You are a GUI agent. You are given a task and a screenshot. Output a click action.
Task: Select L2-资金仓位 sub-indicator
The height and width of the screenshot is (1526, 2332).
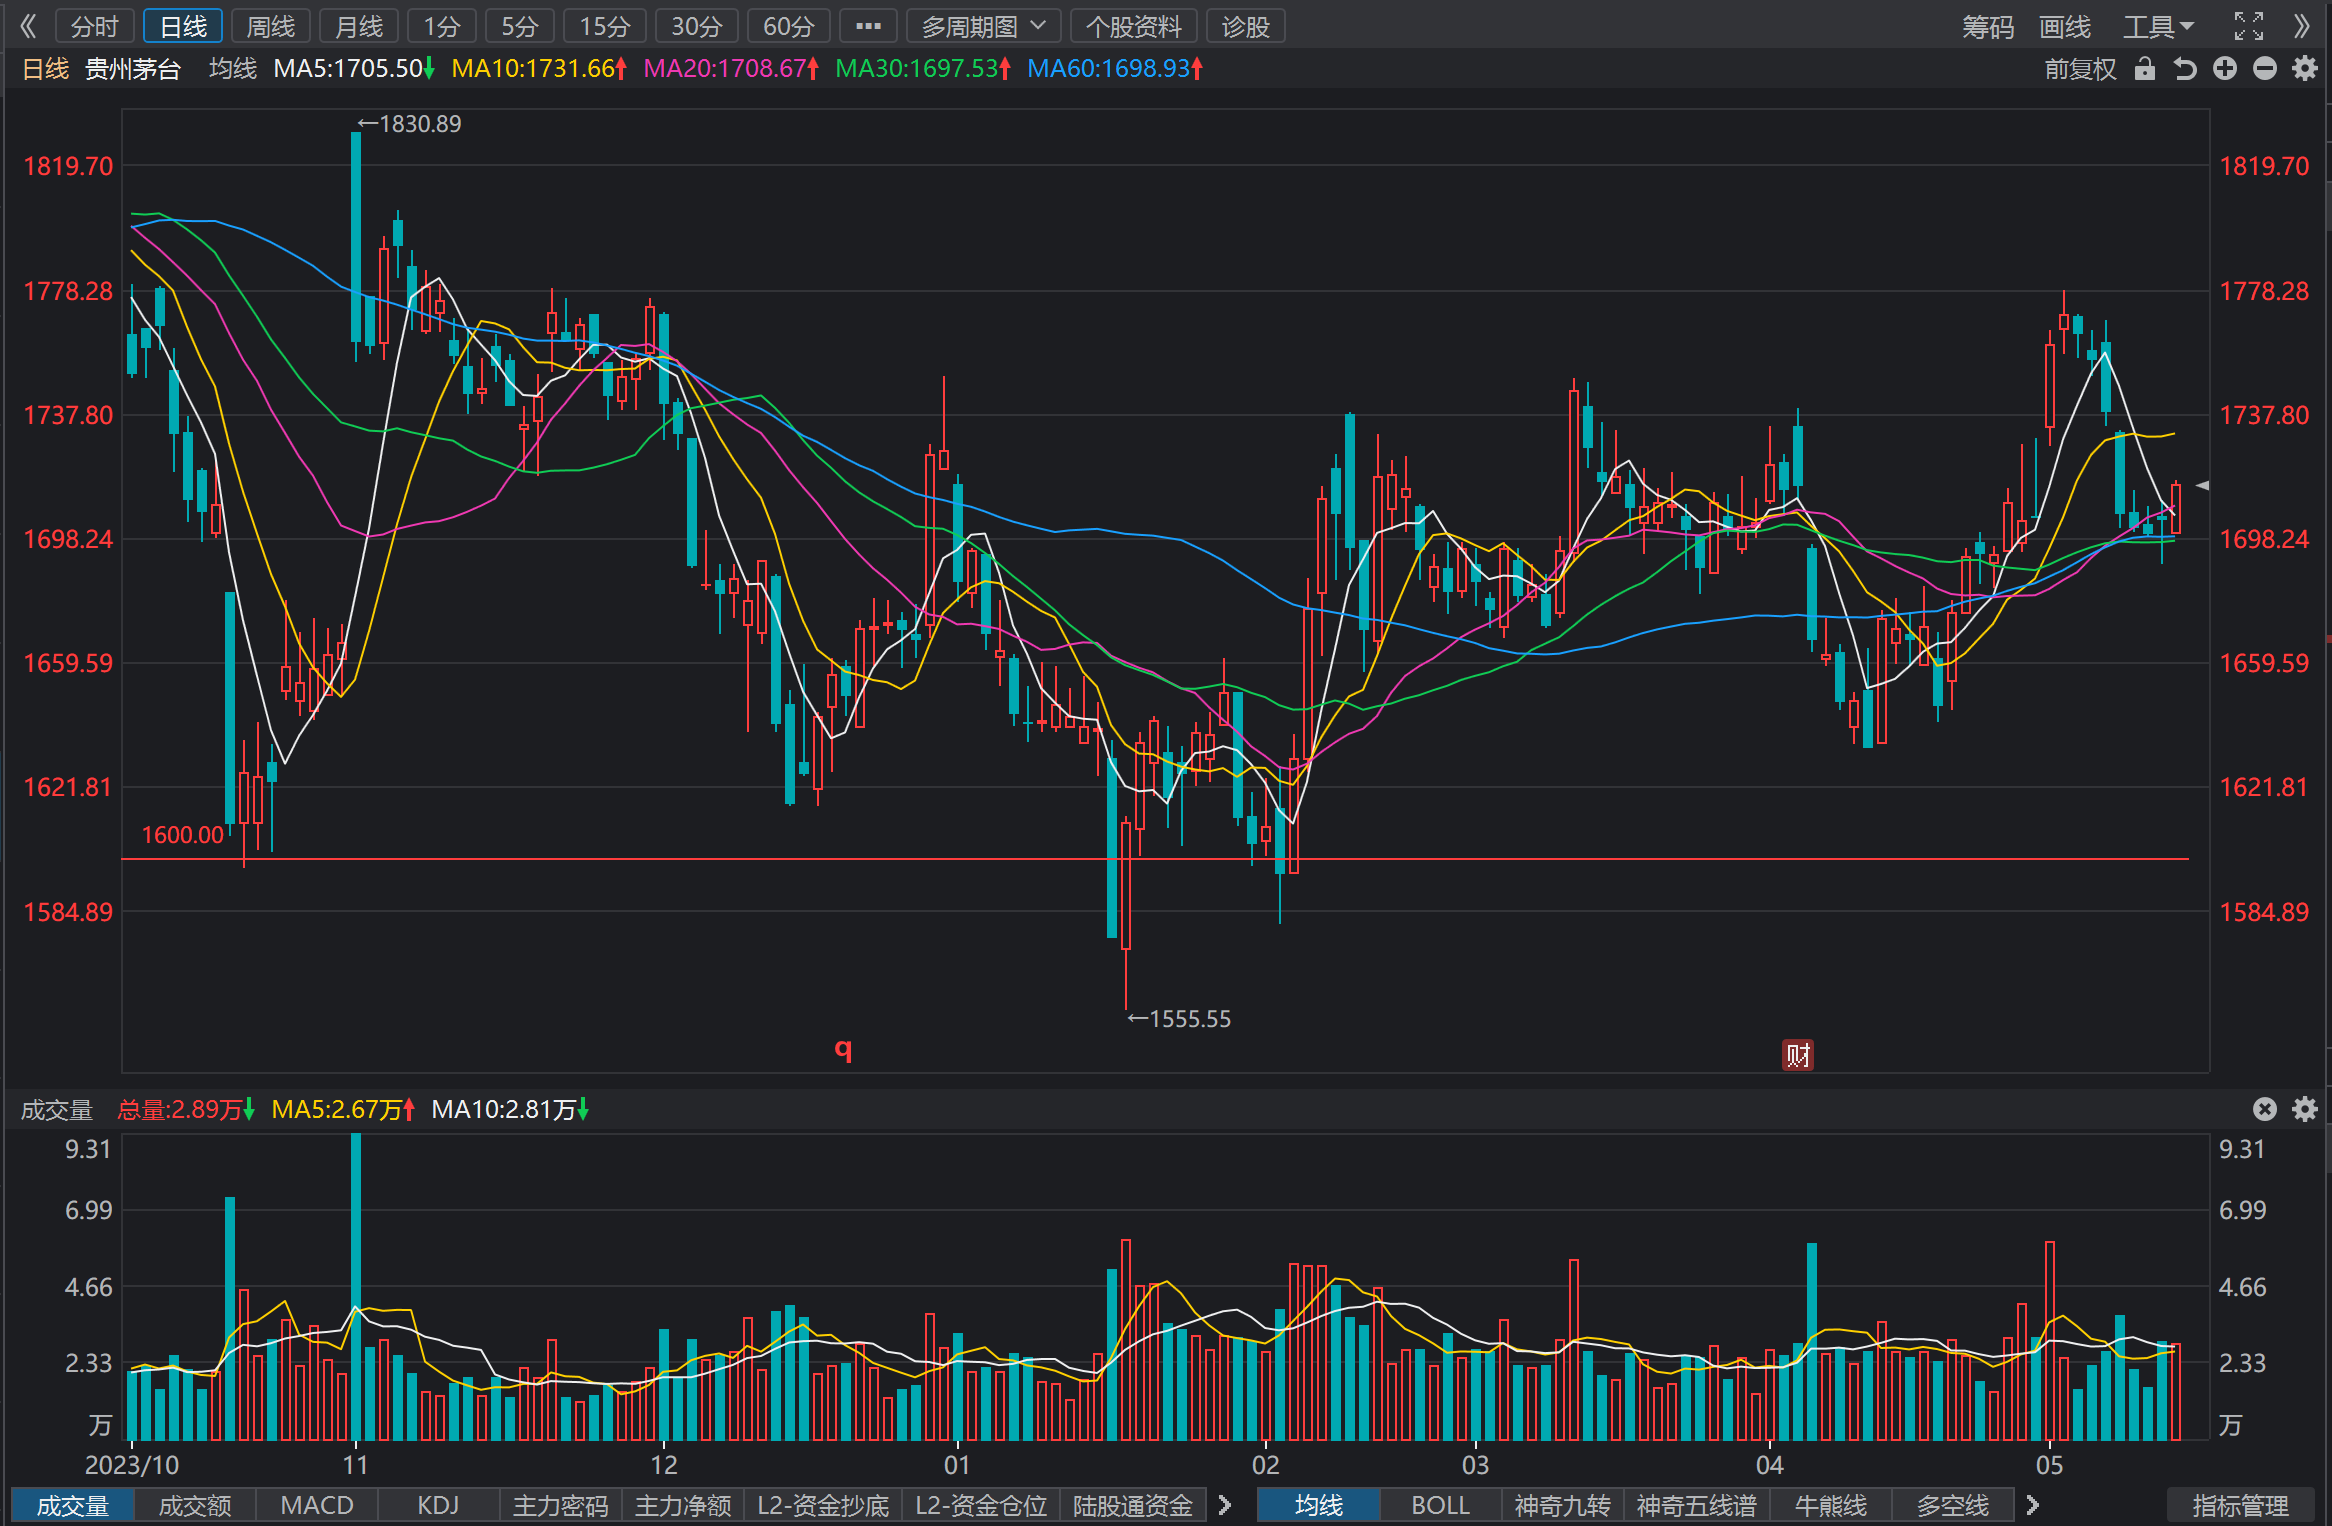pos(981,1505)
